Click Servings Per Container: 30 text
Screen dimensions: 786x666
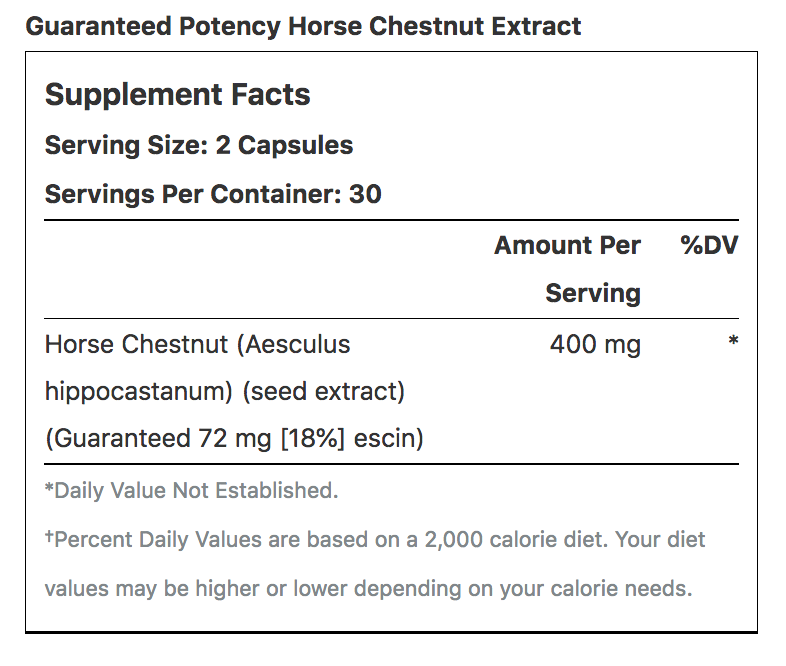(x=213, y=194)
